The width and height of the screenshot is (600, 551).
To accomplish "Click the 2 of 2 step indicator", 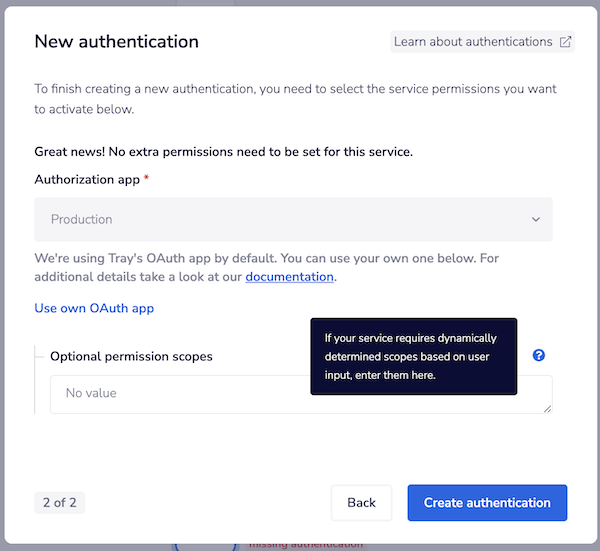I will pos(59,503).
